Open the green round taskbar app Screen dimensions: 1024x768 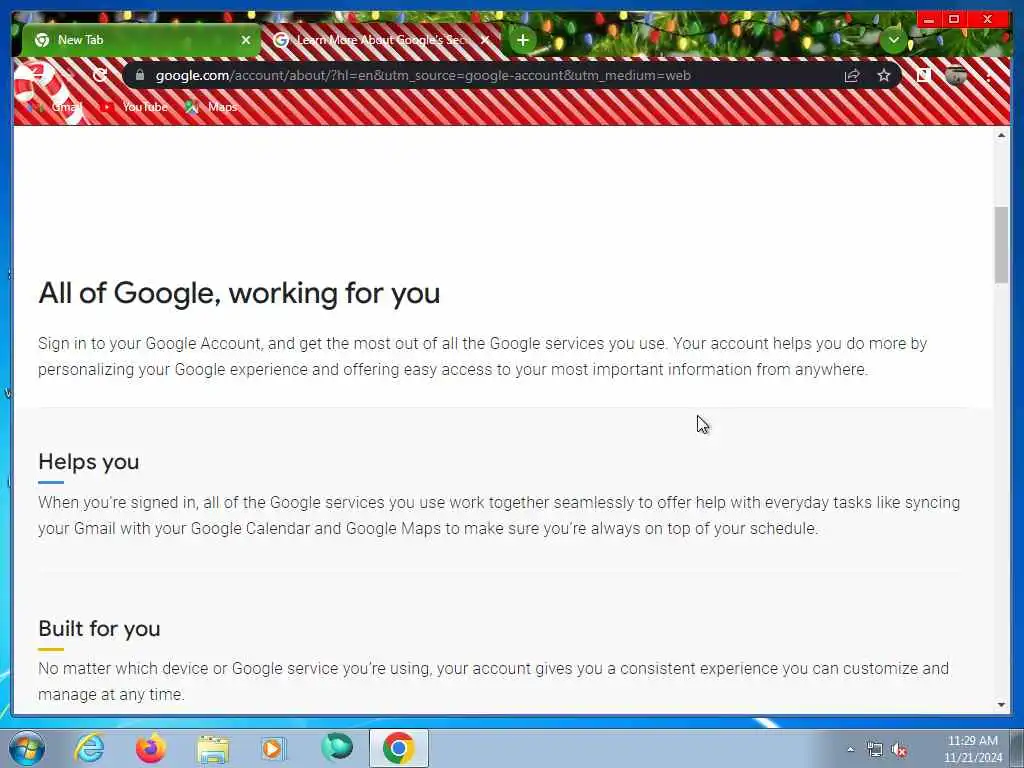point(336,748)
